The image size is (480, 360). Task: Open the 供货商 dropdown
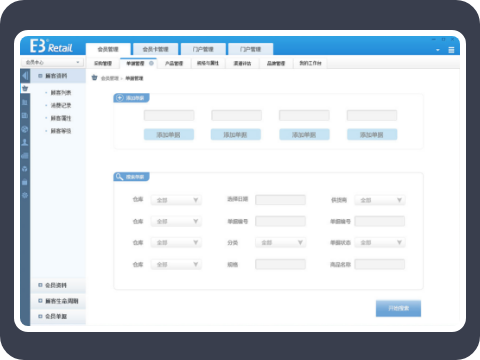[x=380, y=200]
